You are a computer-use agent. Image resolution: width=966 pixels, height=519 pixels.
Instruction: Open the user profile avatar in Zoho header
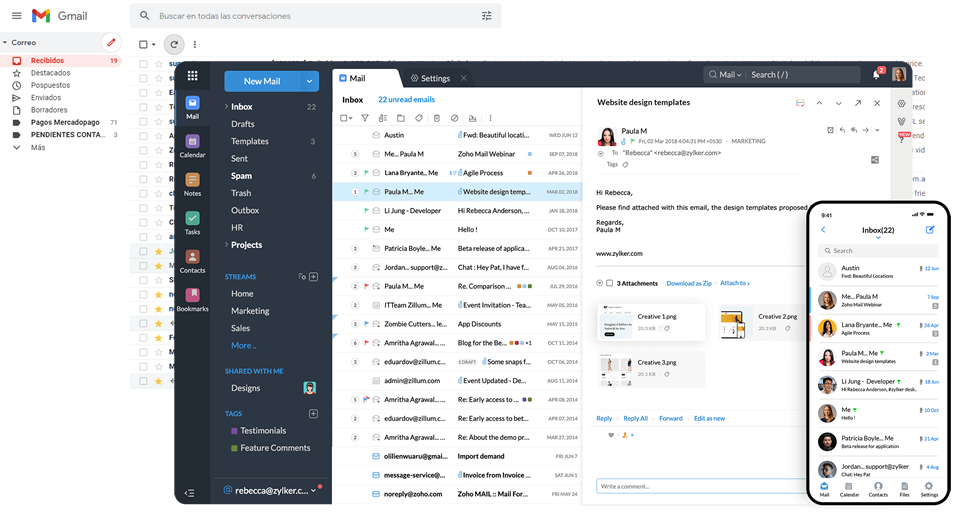click(899, 75)
